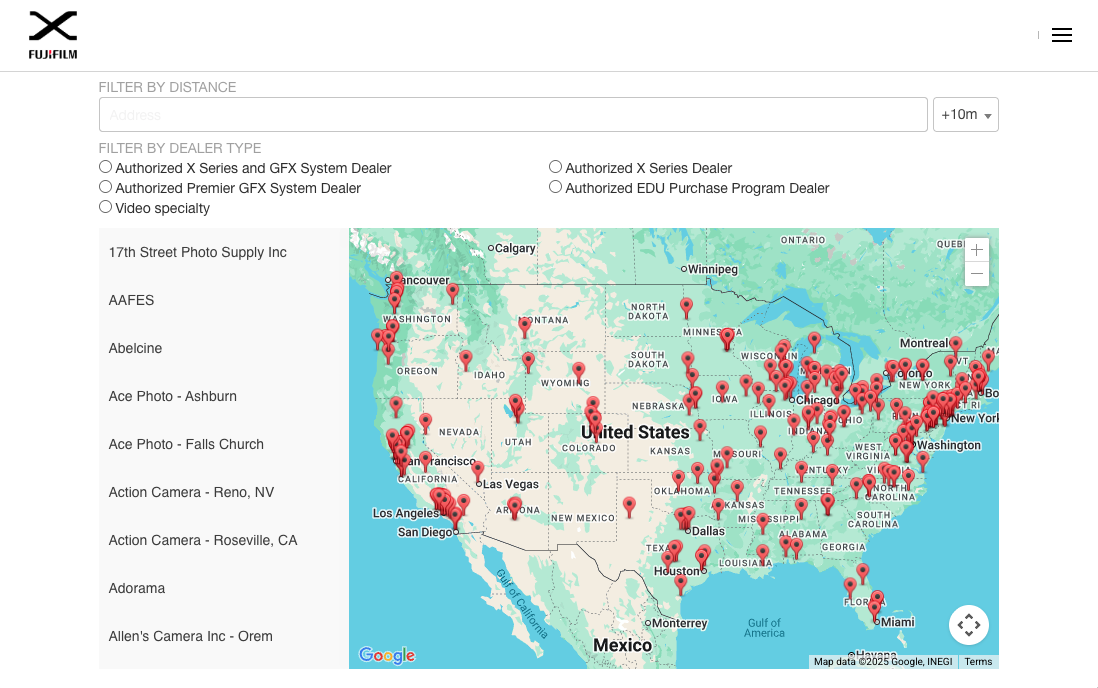1098x688 pixels.
Task: Open map camera controls button
Action: (x=968, y=625)
